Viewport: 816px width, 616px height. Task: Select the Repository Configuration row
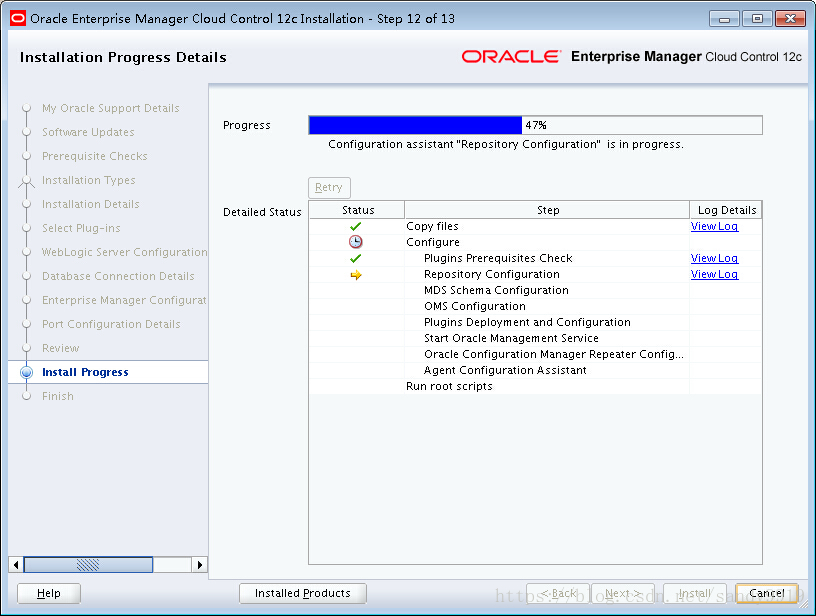click(536, 274)
